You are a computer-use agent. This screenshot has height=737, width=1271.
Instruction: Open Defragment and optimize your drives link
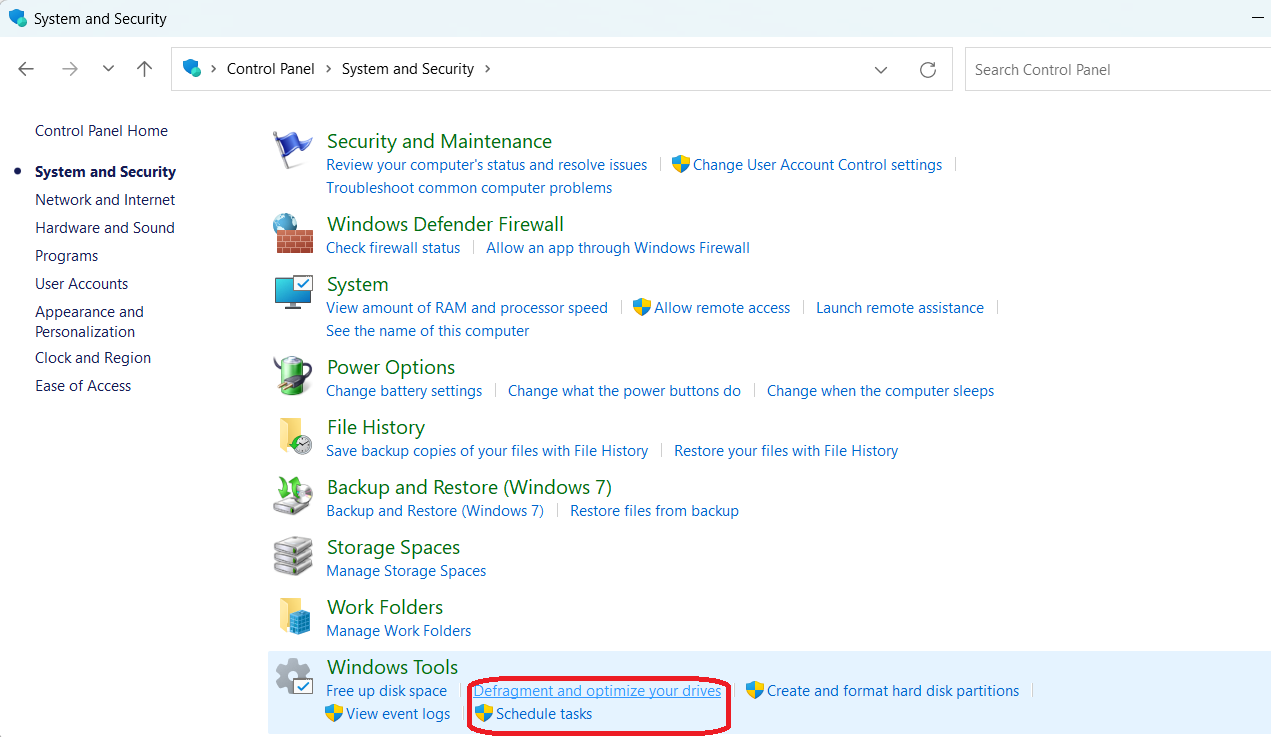coord(597,691)
